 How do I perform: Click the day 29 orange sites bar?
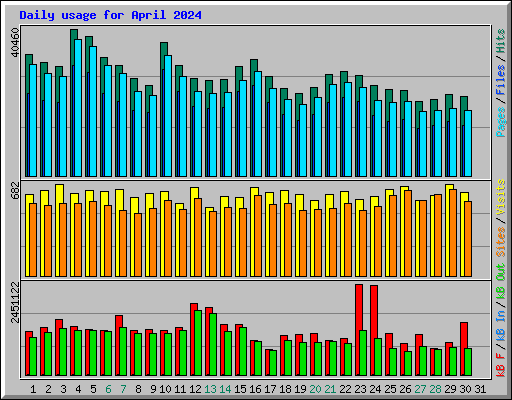(453, 233)
